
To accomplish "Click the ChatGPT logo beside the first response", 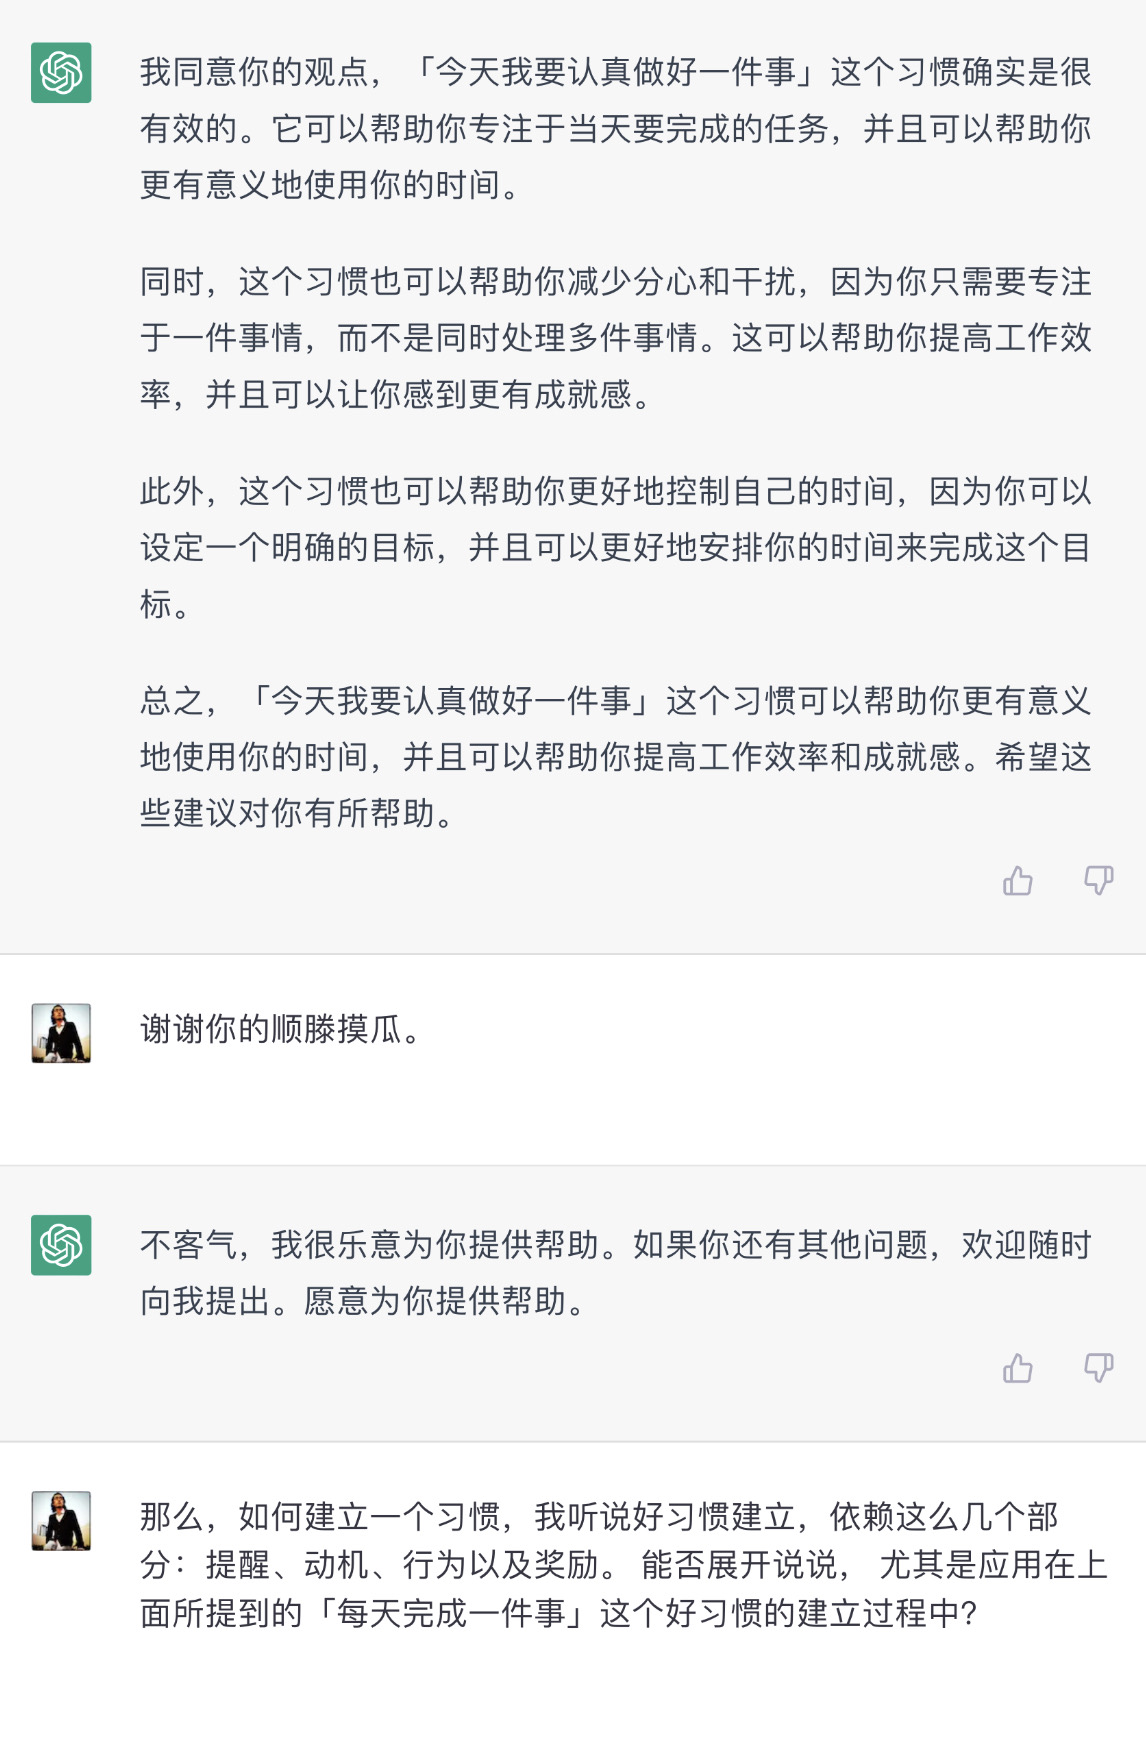I will (x=61, y=73).
